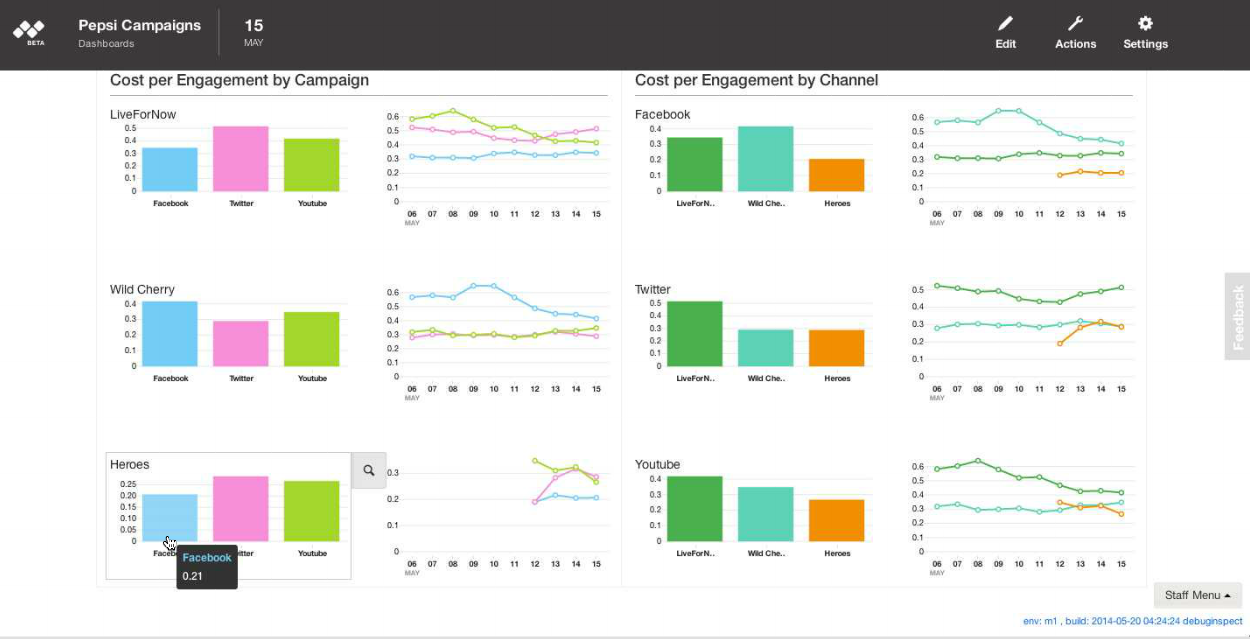1250x639 pixels.
Task: Click the Youtube channel chart title
Action: pyautogui.click(x=658, y=464)
